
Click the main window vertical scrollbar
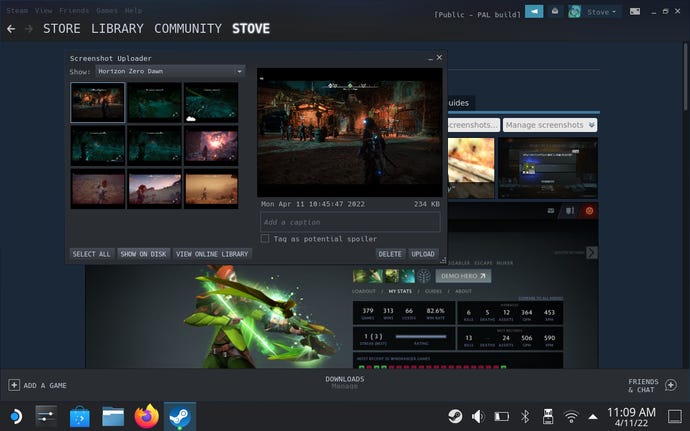pyautogui.click(x=685, y=77)
